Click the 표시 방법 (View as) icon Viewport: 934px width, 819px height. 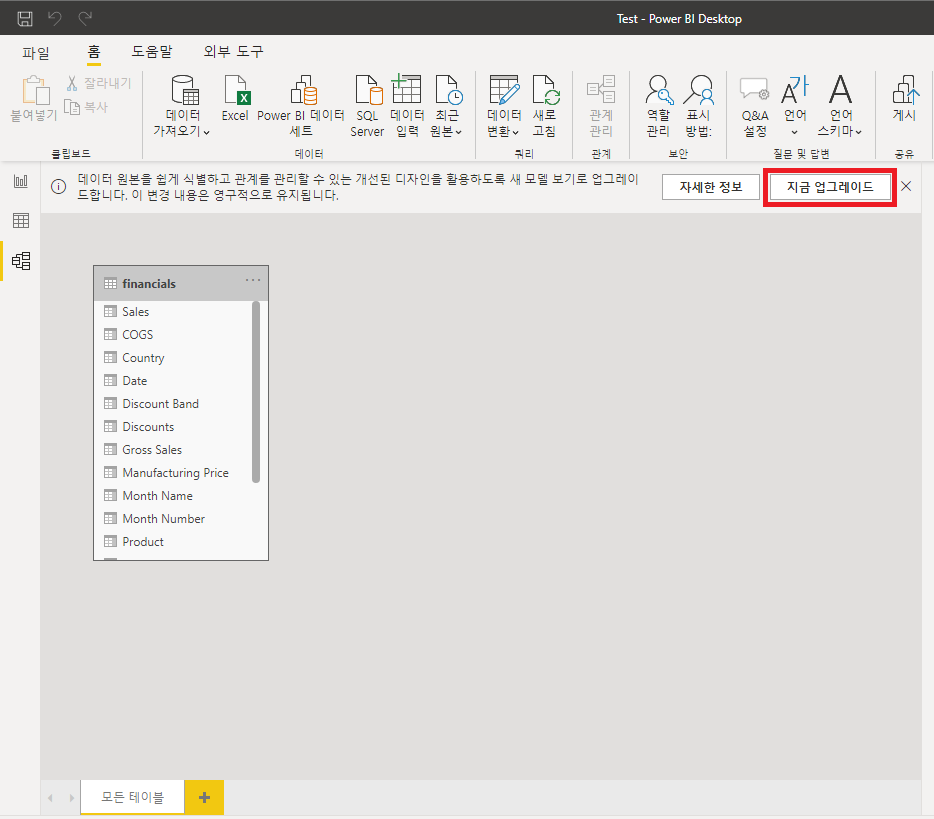click(x=699, y=89)
